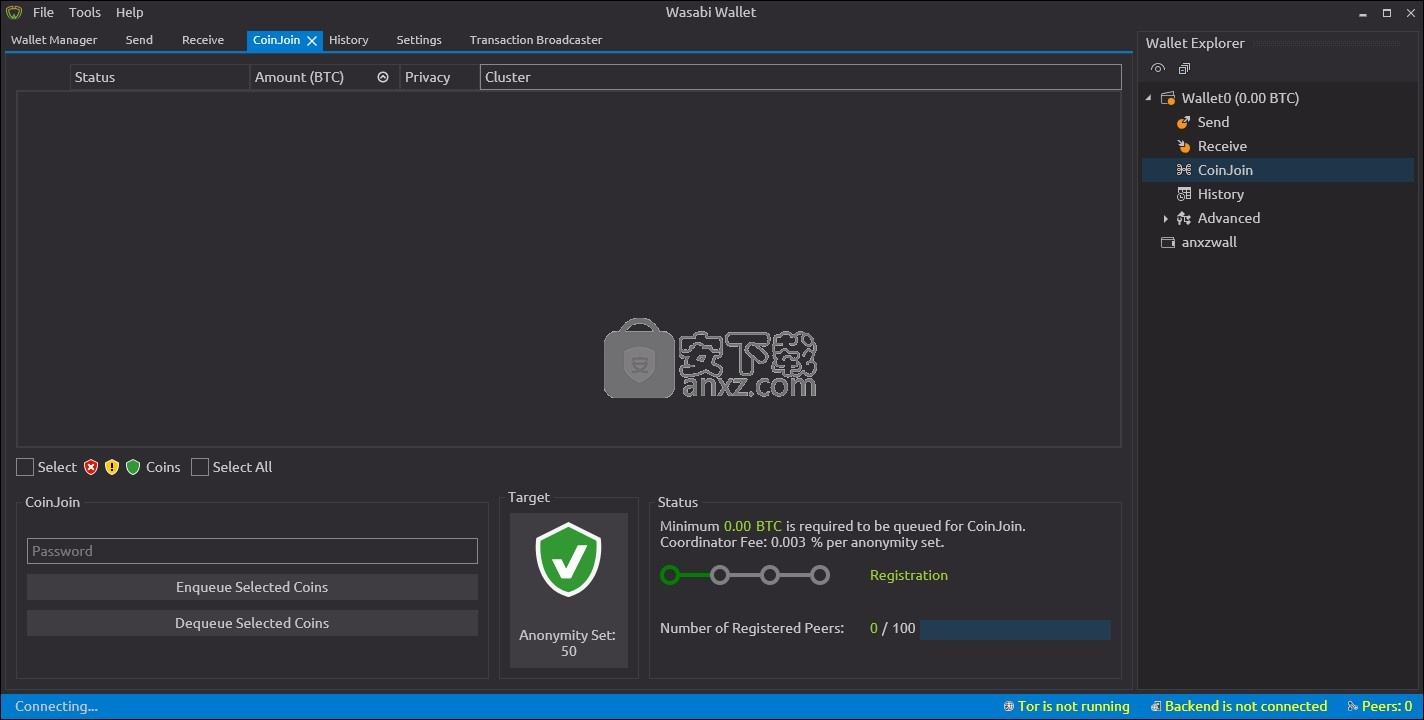1424x720 pixels.
Task: Click the Backend connection status icon
Action: [1156, 707]
